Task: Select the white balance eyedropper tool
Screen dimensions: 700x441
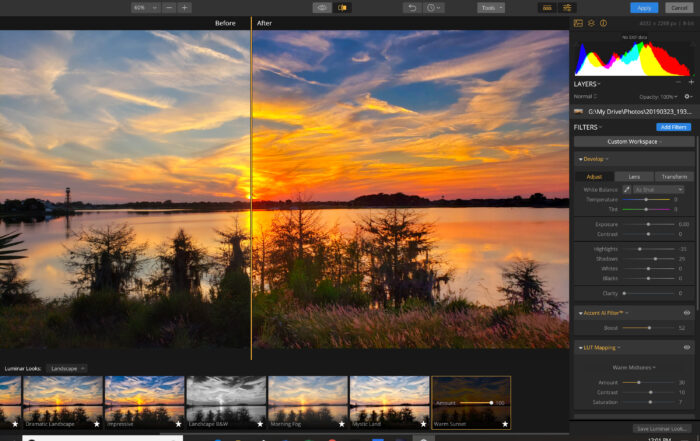Action: coord(628,189)
